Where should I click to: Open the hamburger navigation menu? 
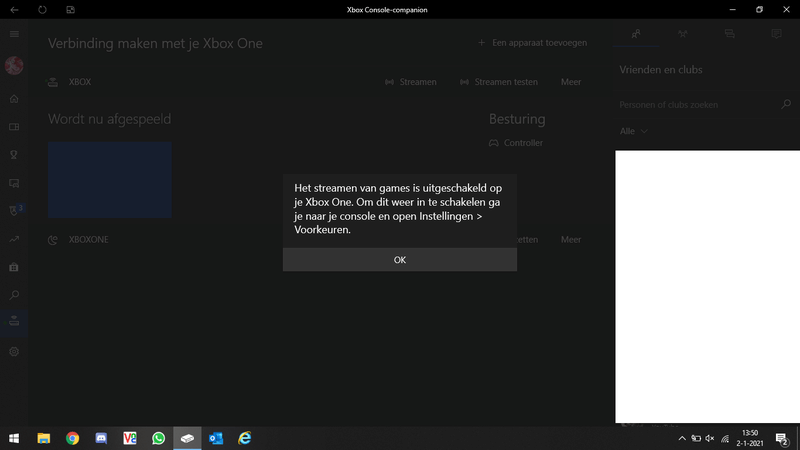pyautogui.click(x=14, y=34)
